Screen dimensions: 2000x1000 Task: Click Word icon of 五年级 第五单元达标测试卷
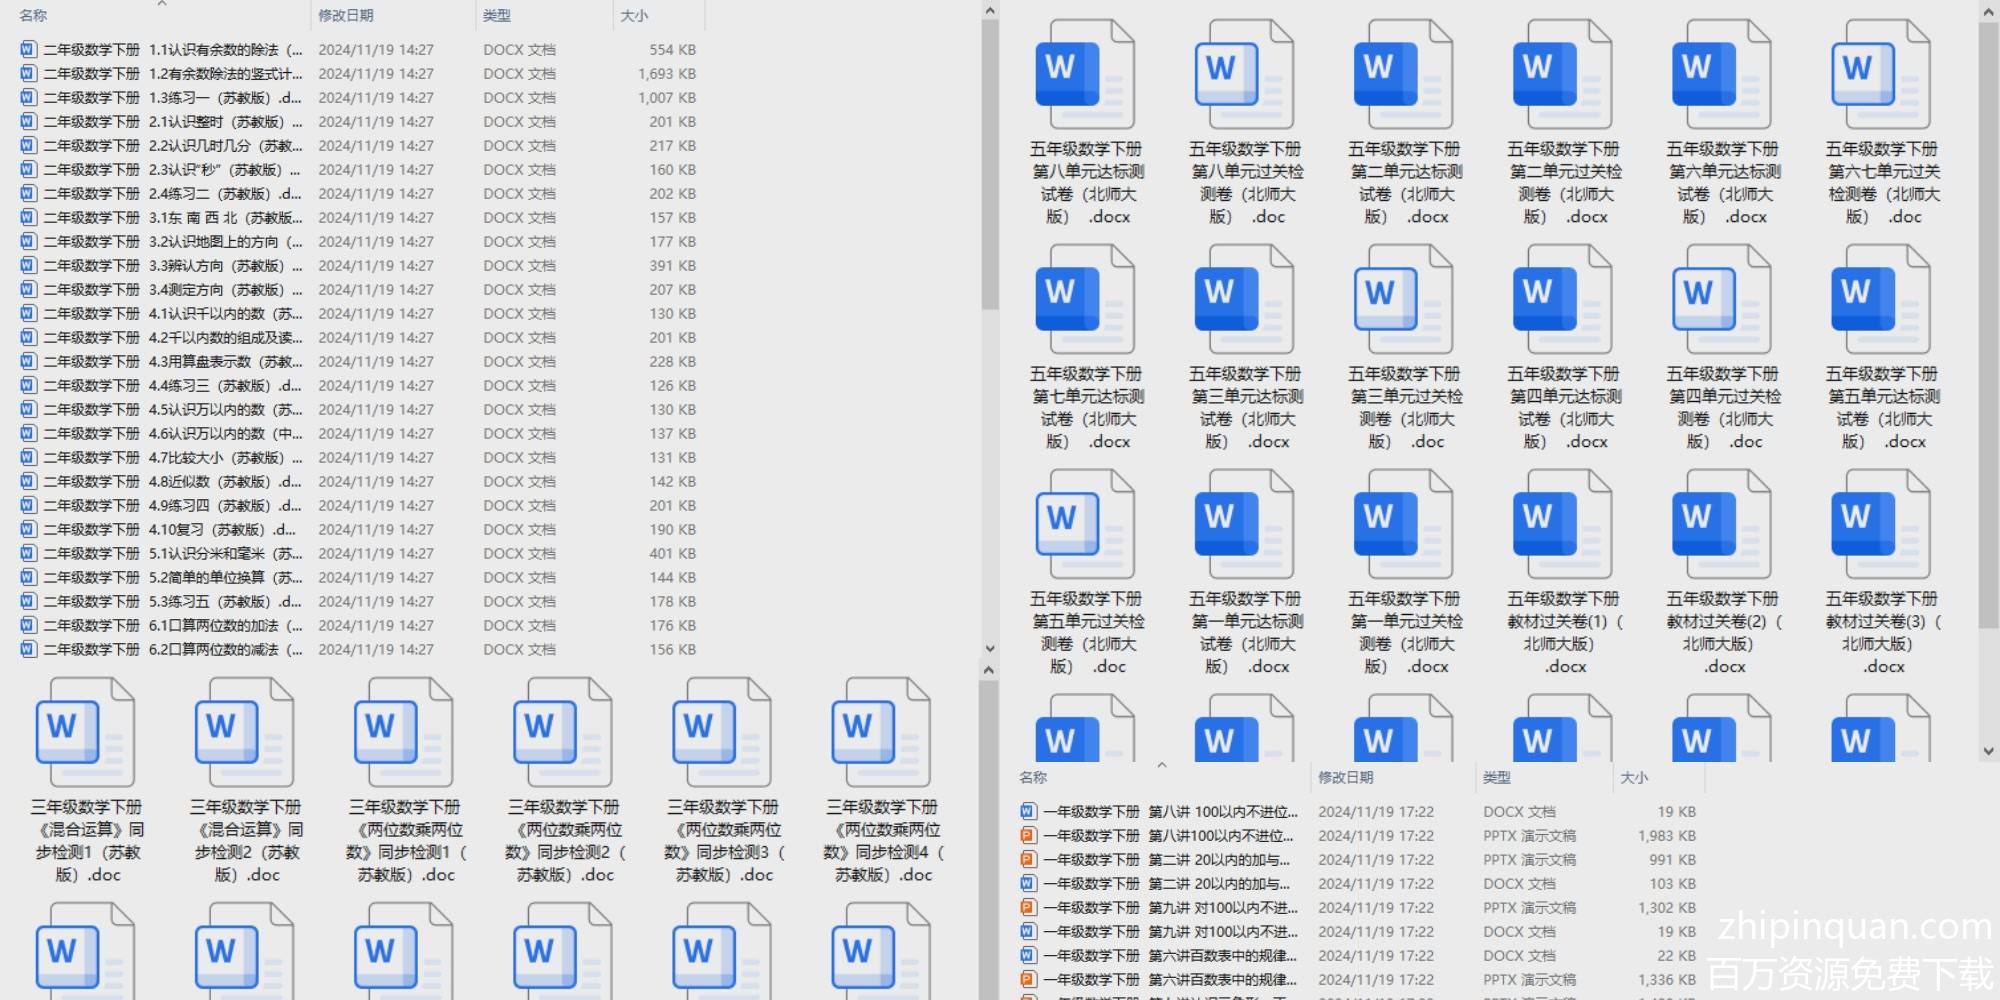pyautogui.click(x=1881, y=301)
